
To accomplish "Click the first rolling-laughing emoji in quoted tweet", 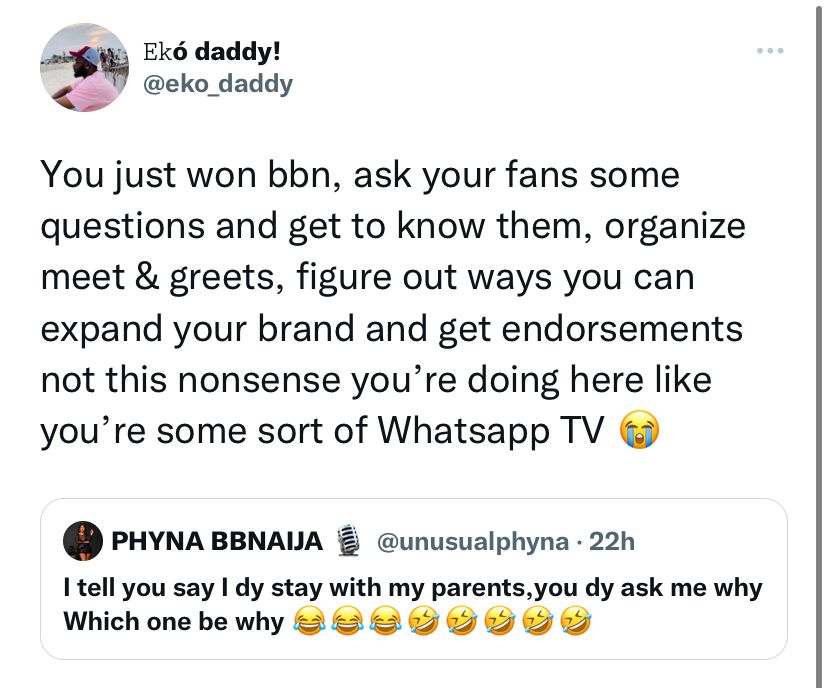I will 423,621.
